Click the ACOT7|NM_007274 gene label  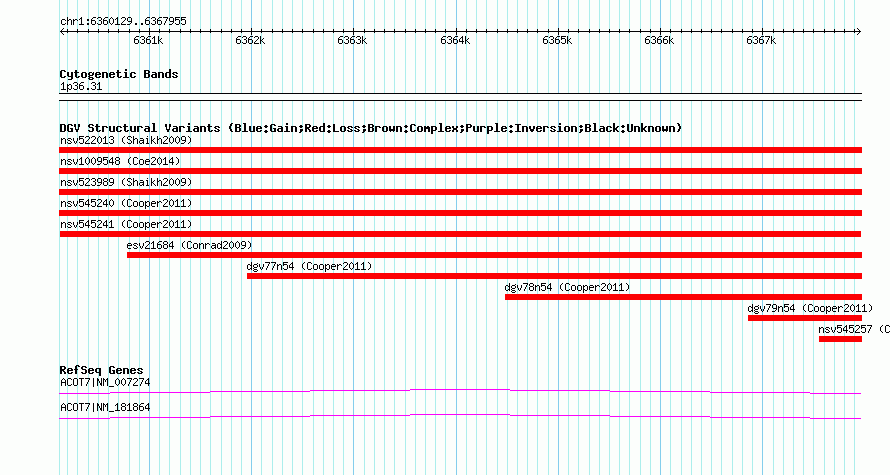tap(105, 382)
